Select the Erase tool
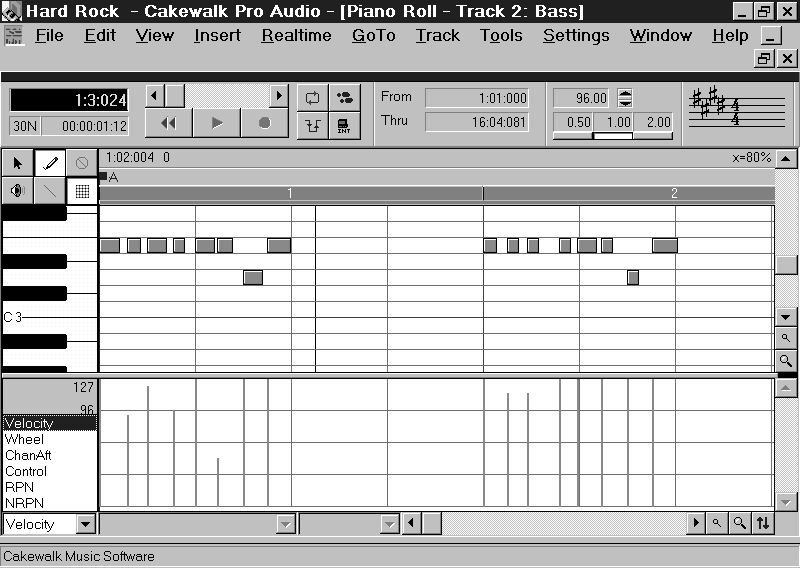This screenshot has height=568, width=800. pos(82,163)
